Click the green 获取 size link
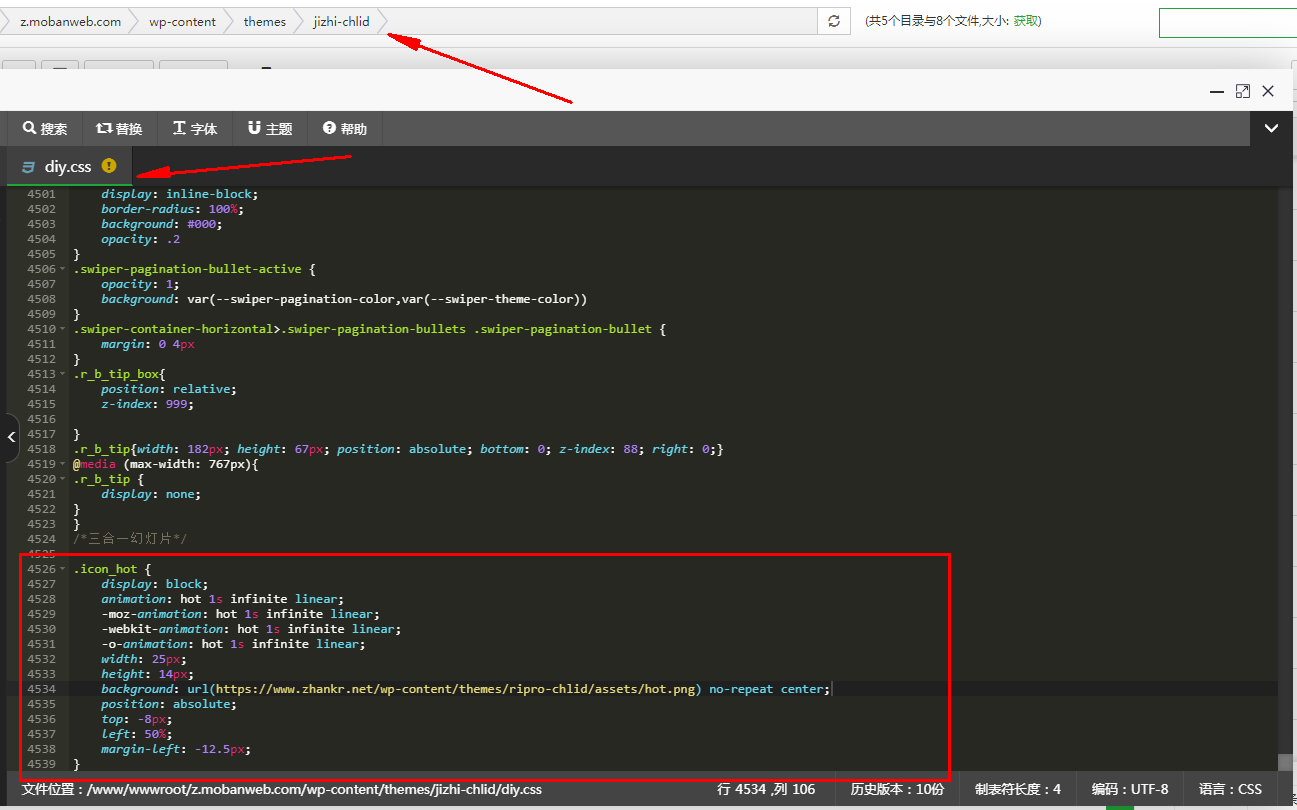This screenshot has width=1297, height=810. [1026, 21]
